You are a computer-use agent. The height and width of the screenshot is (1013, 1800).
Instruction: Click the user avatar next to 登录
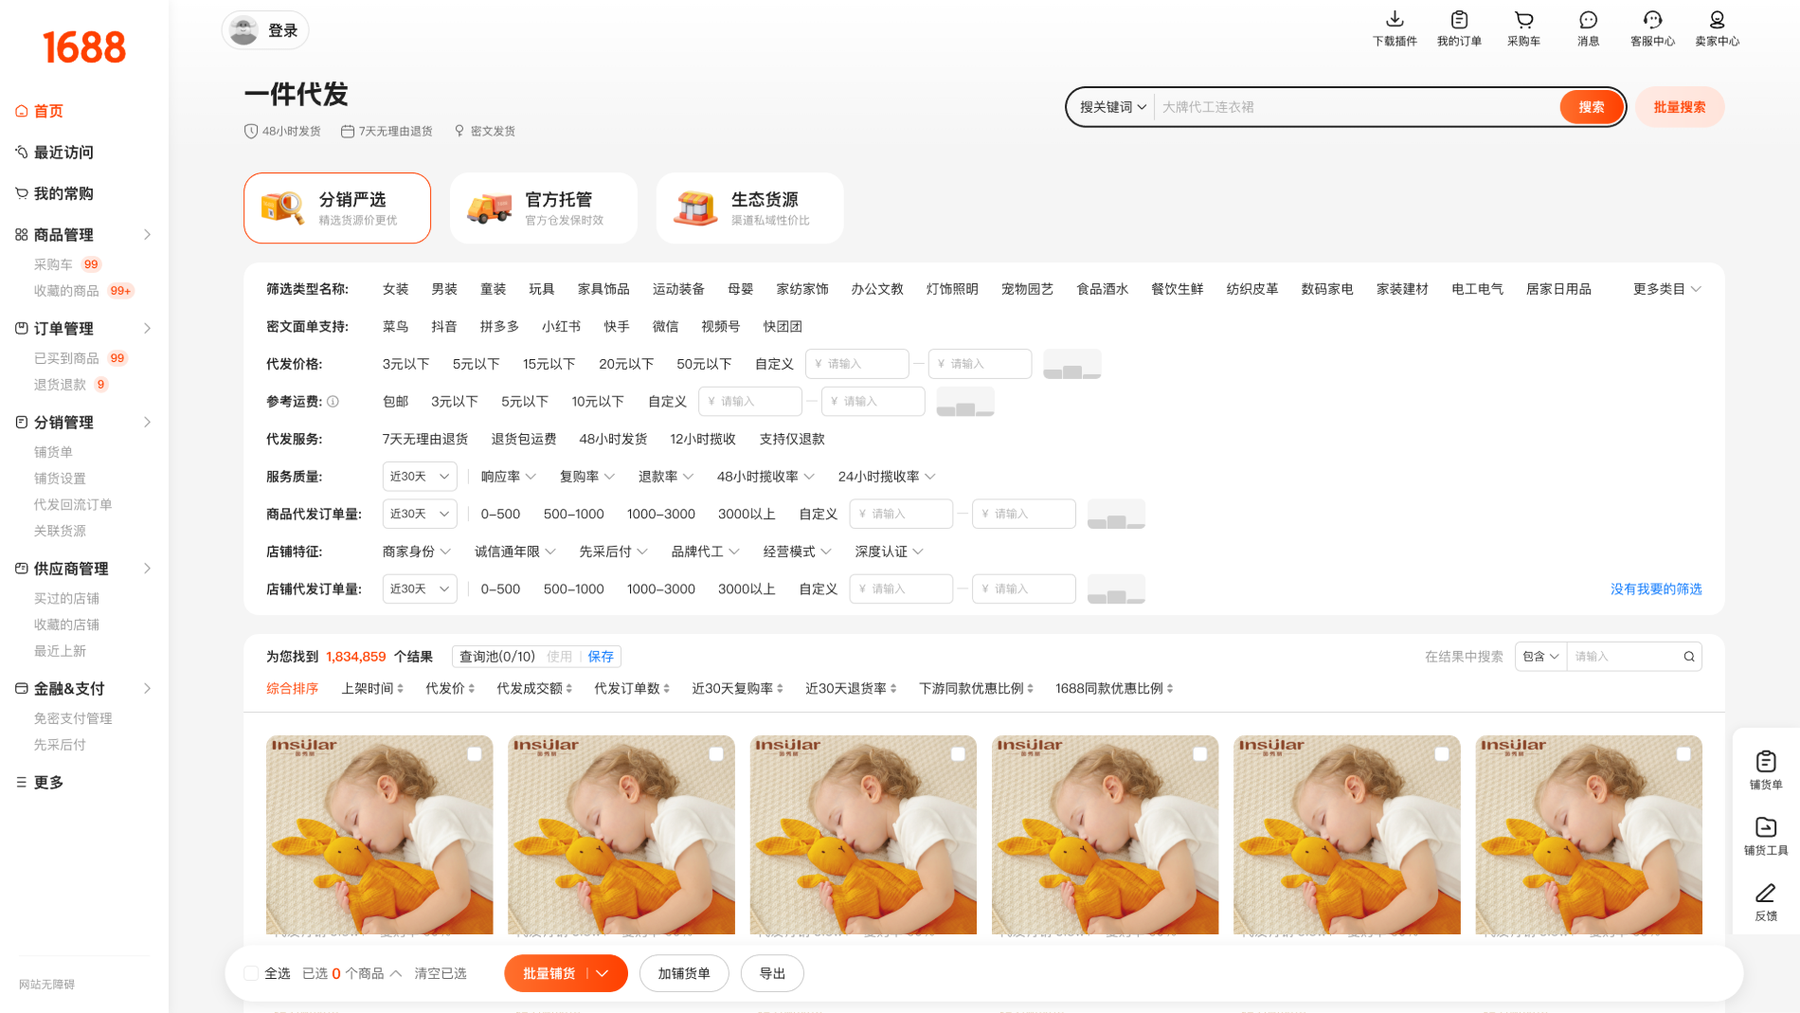(x=243, y=30)
